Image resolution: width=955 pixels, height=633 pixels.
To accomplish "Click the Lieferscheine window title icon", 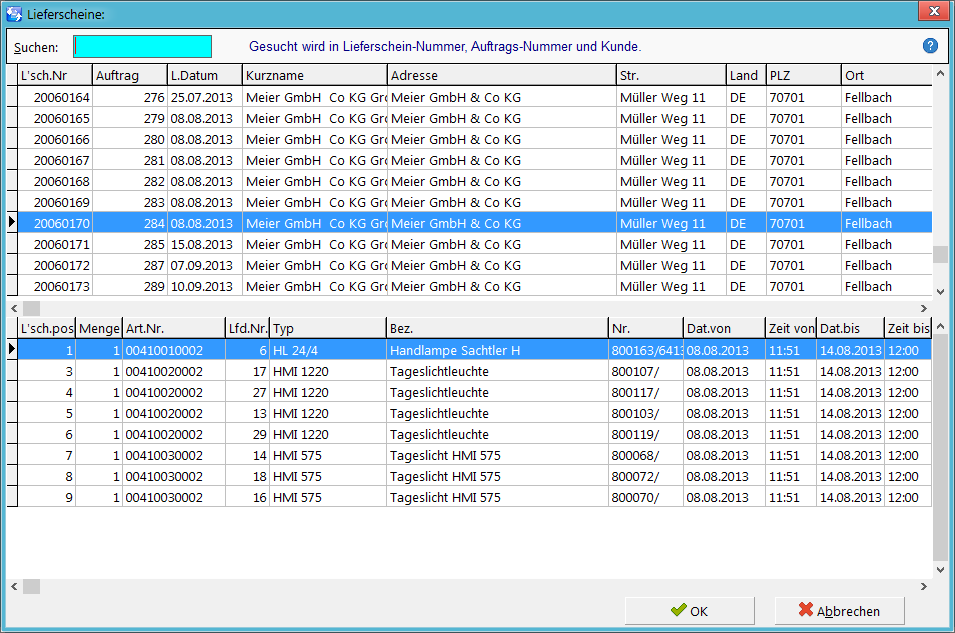I will [x=14, y=13].
